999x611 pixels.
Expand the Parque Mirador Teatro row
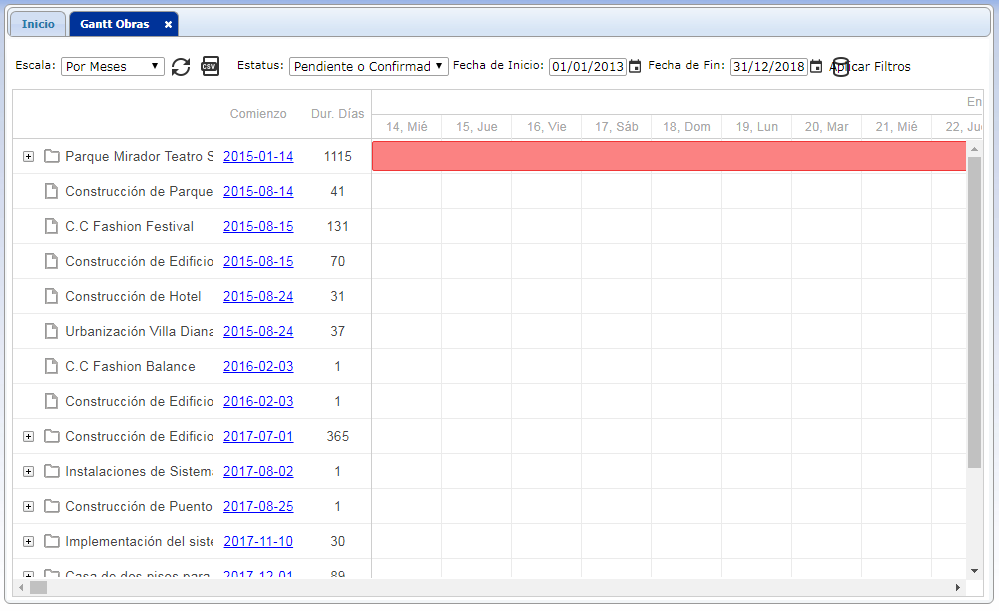[28, 156]
